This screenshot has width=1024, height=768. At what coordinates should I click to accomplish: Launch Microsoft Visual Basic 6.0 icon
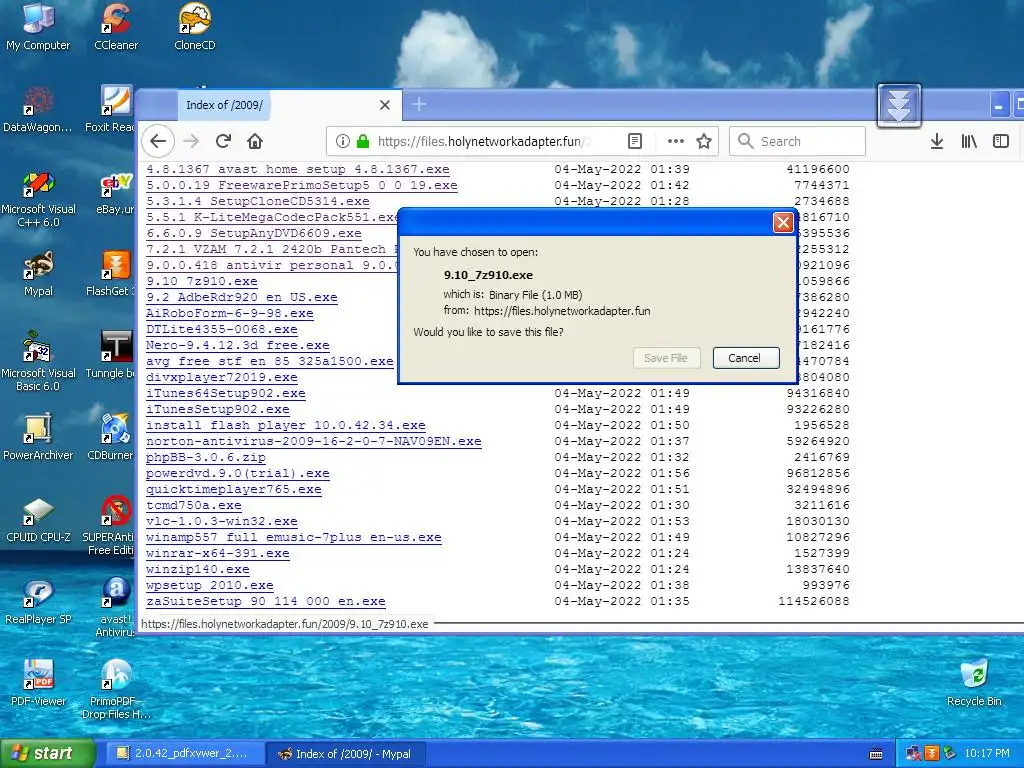pos(38,362)
